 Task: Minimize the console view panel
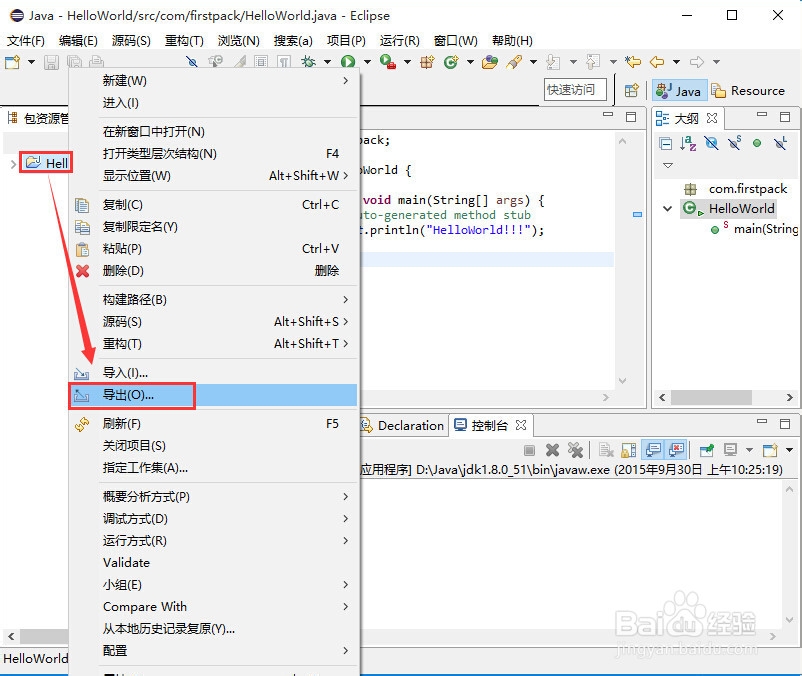point(762,422)
